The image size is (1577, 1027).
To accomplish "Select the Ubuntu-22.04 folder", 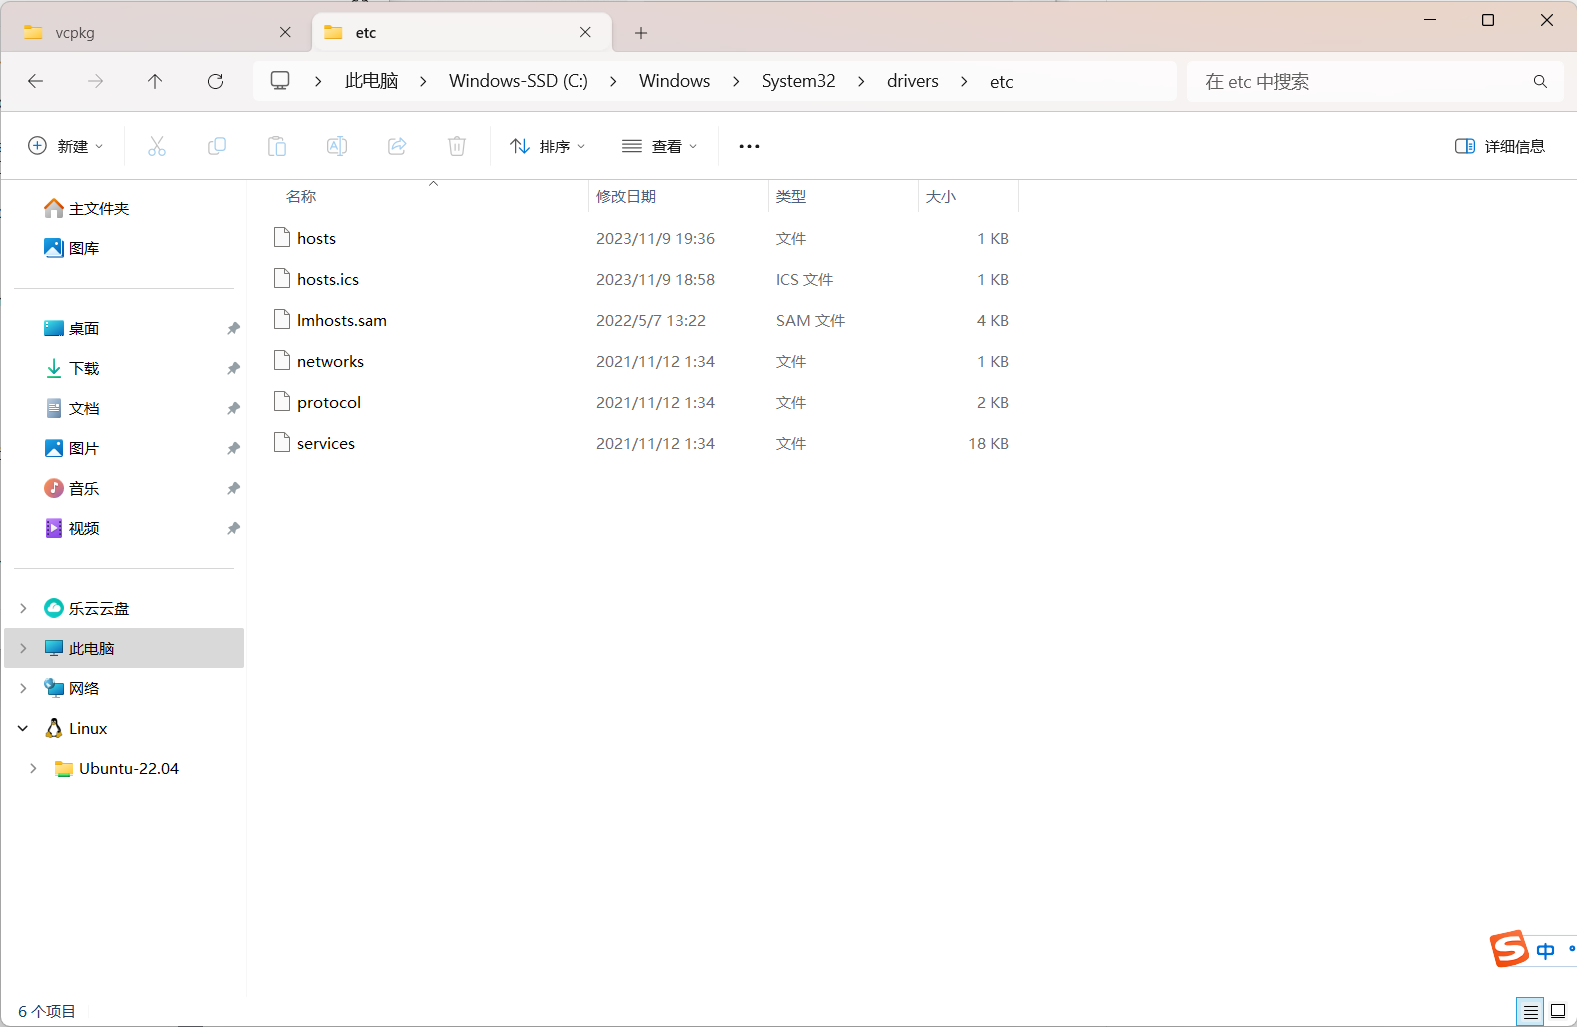I will click(x=117, y=768).
